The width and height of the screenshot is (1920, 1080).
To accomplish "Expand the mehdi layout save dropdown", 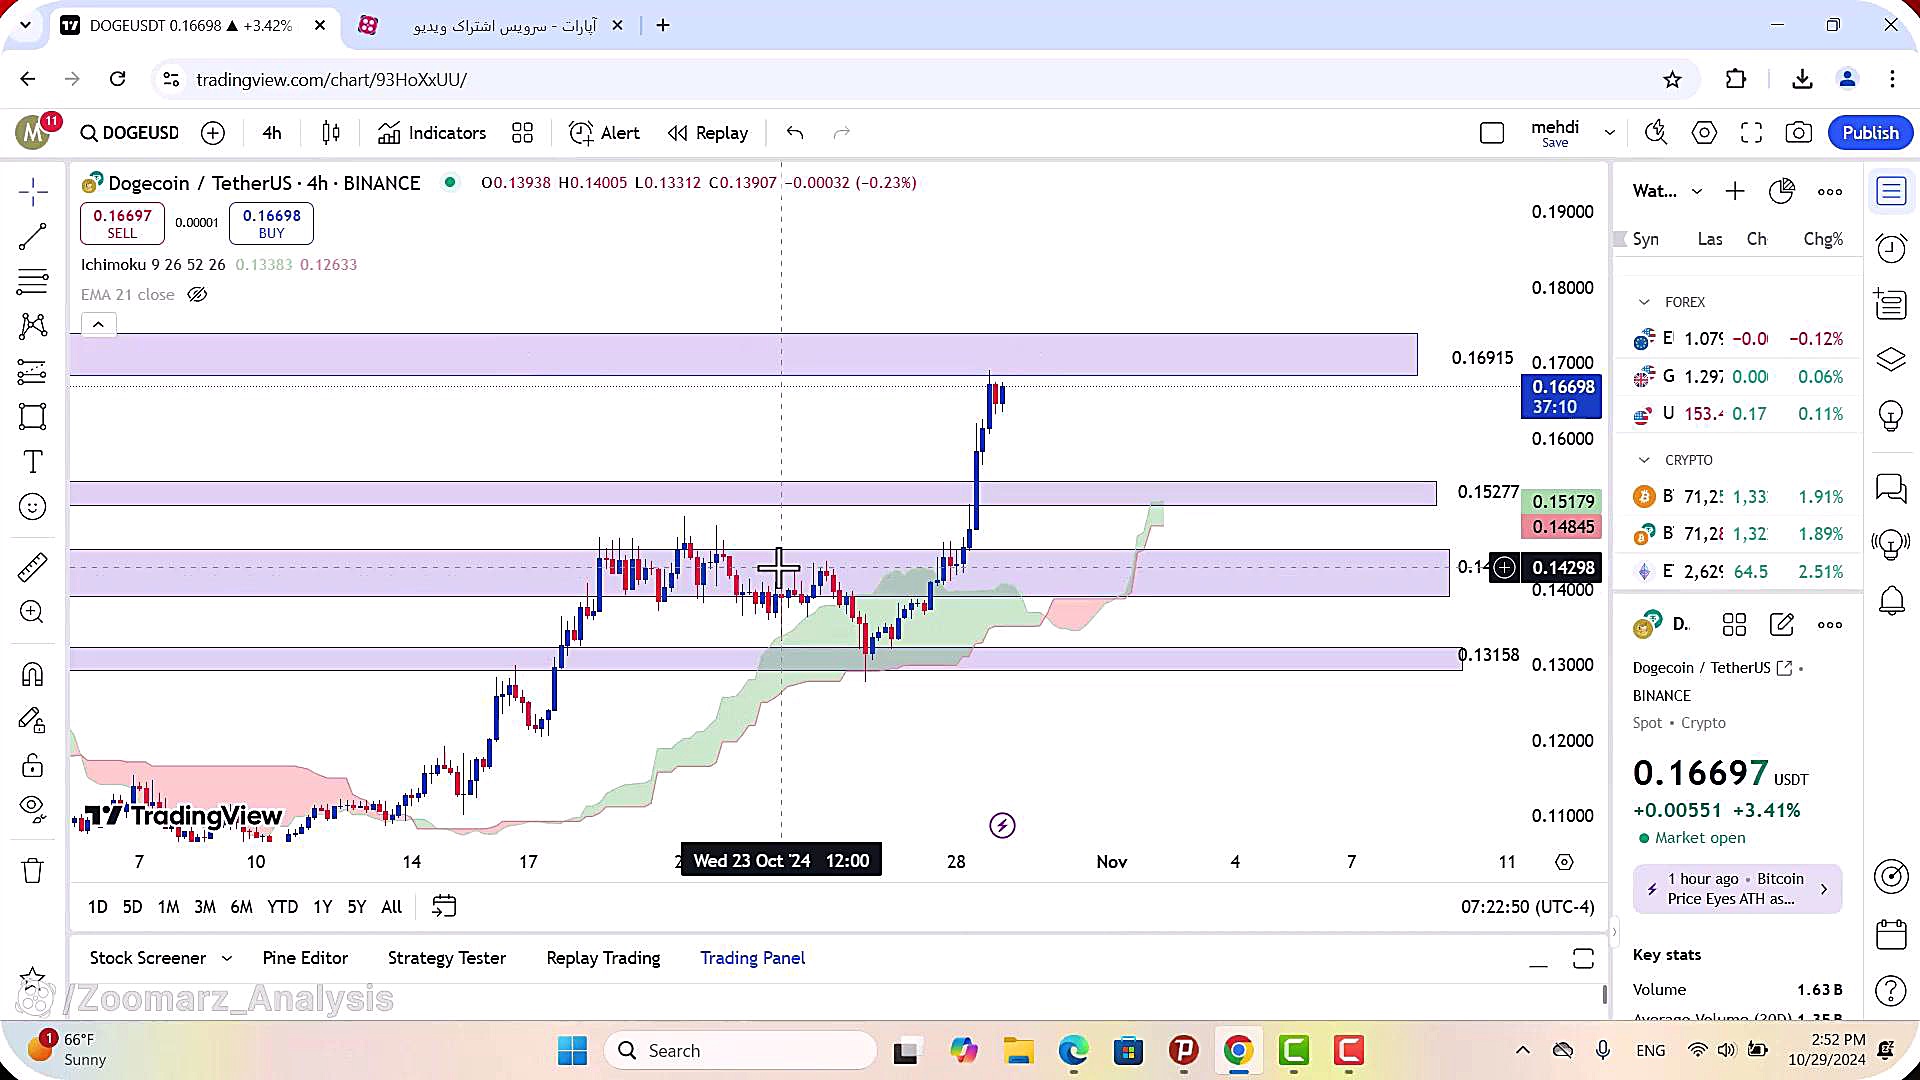I will coord(1609,133).
